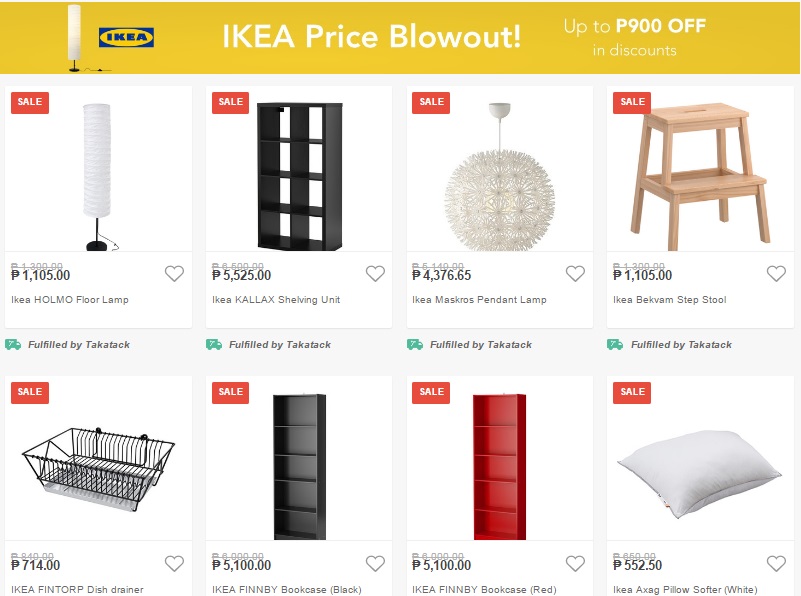This screenshot has width=801, height=596.
Task: Add HOLMO Floor Lamp to wishlist heart
Action: coord(174,274)
